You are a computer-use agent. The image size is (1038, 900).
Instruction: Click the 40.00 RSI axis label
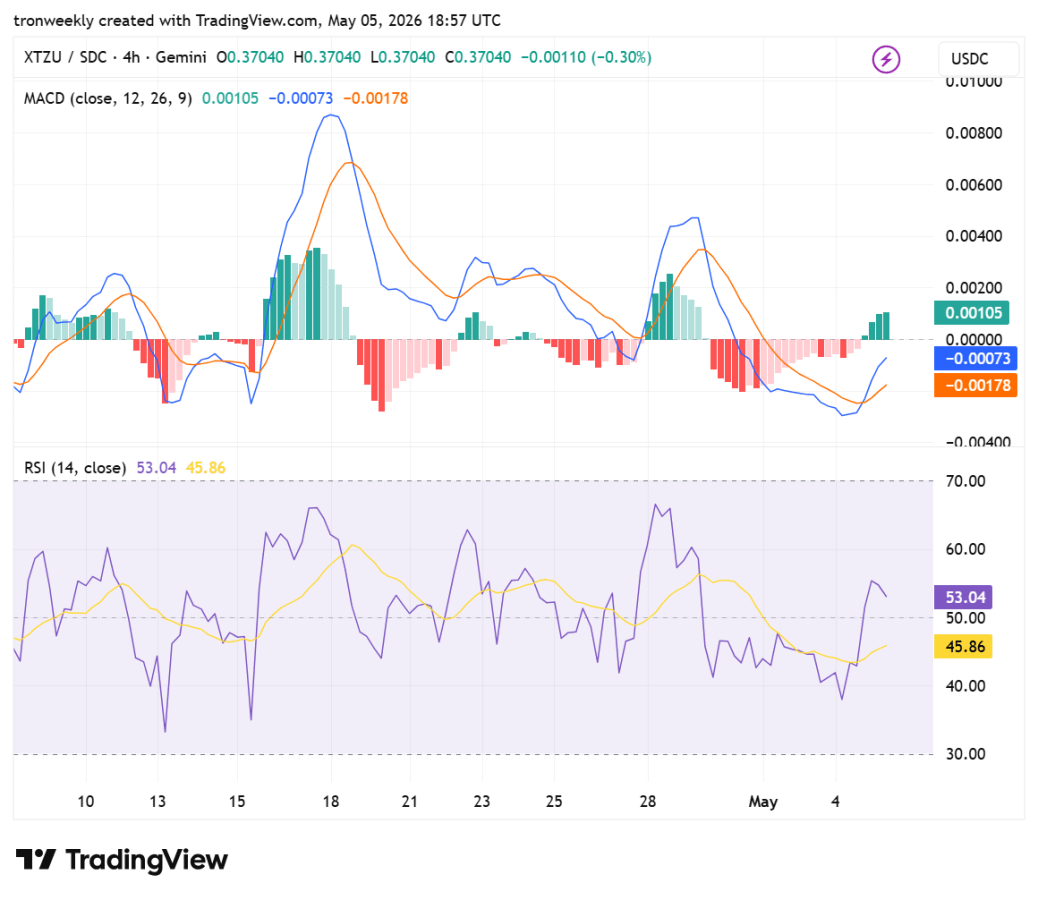pos(965,686)
